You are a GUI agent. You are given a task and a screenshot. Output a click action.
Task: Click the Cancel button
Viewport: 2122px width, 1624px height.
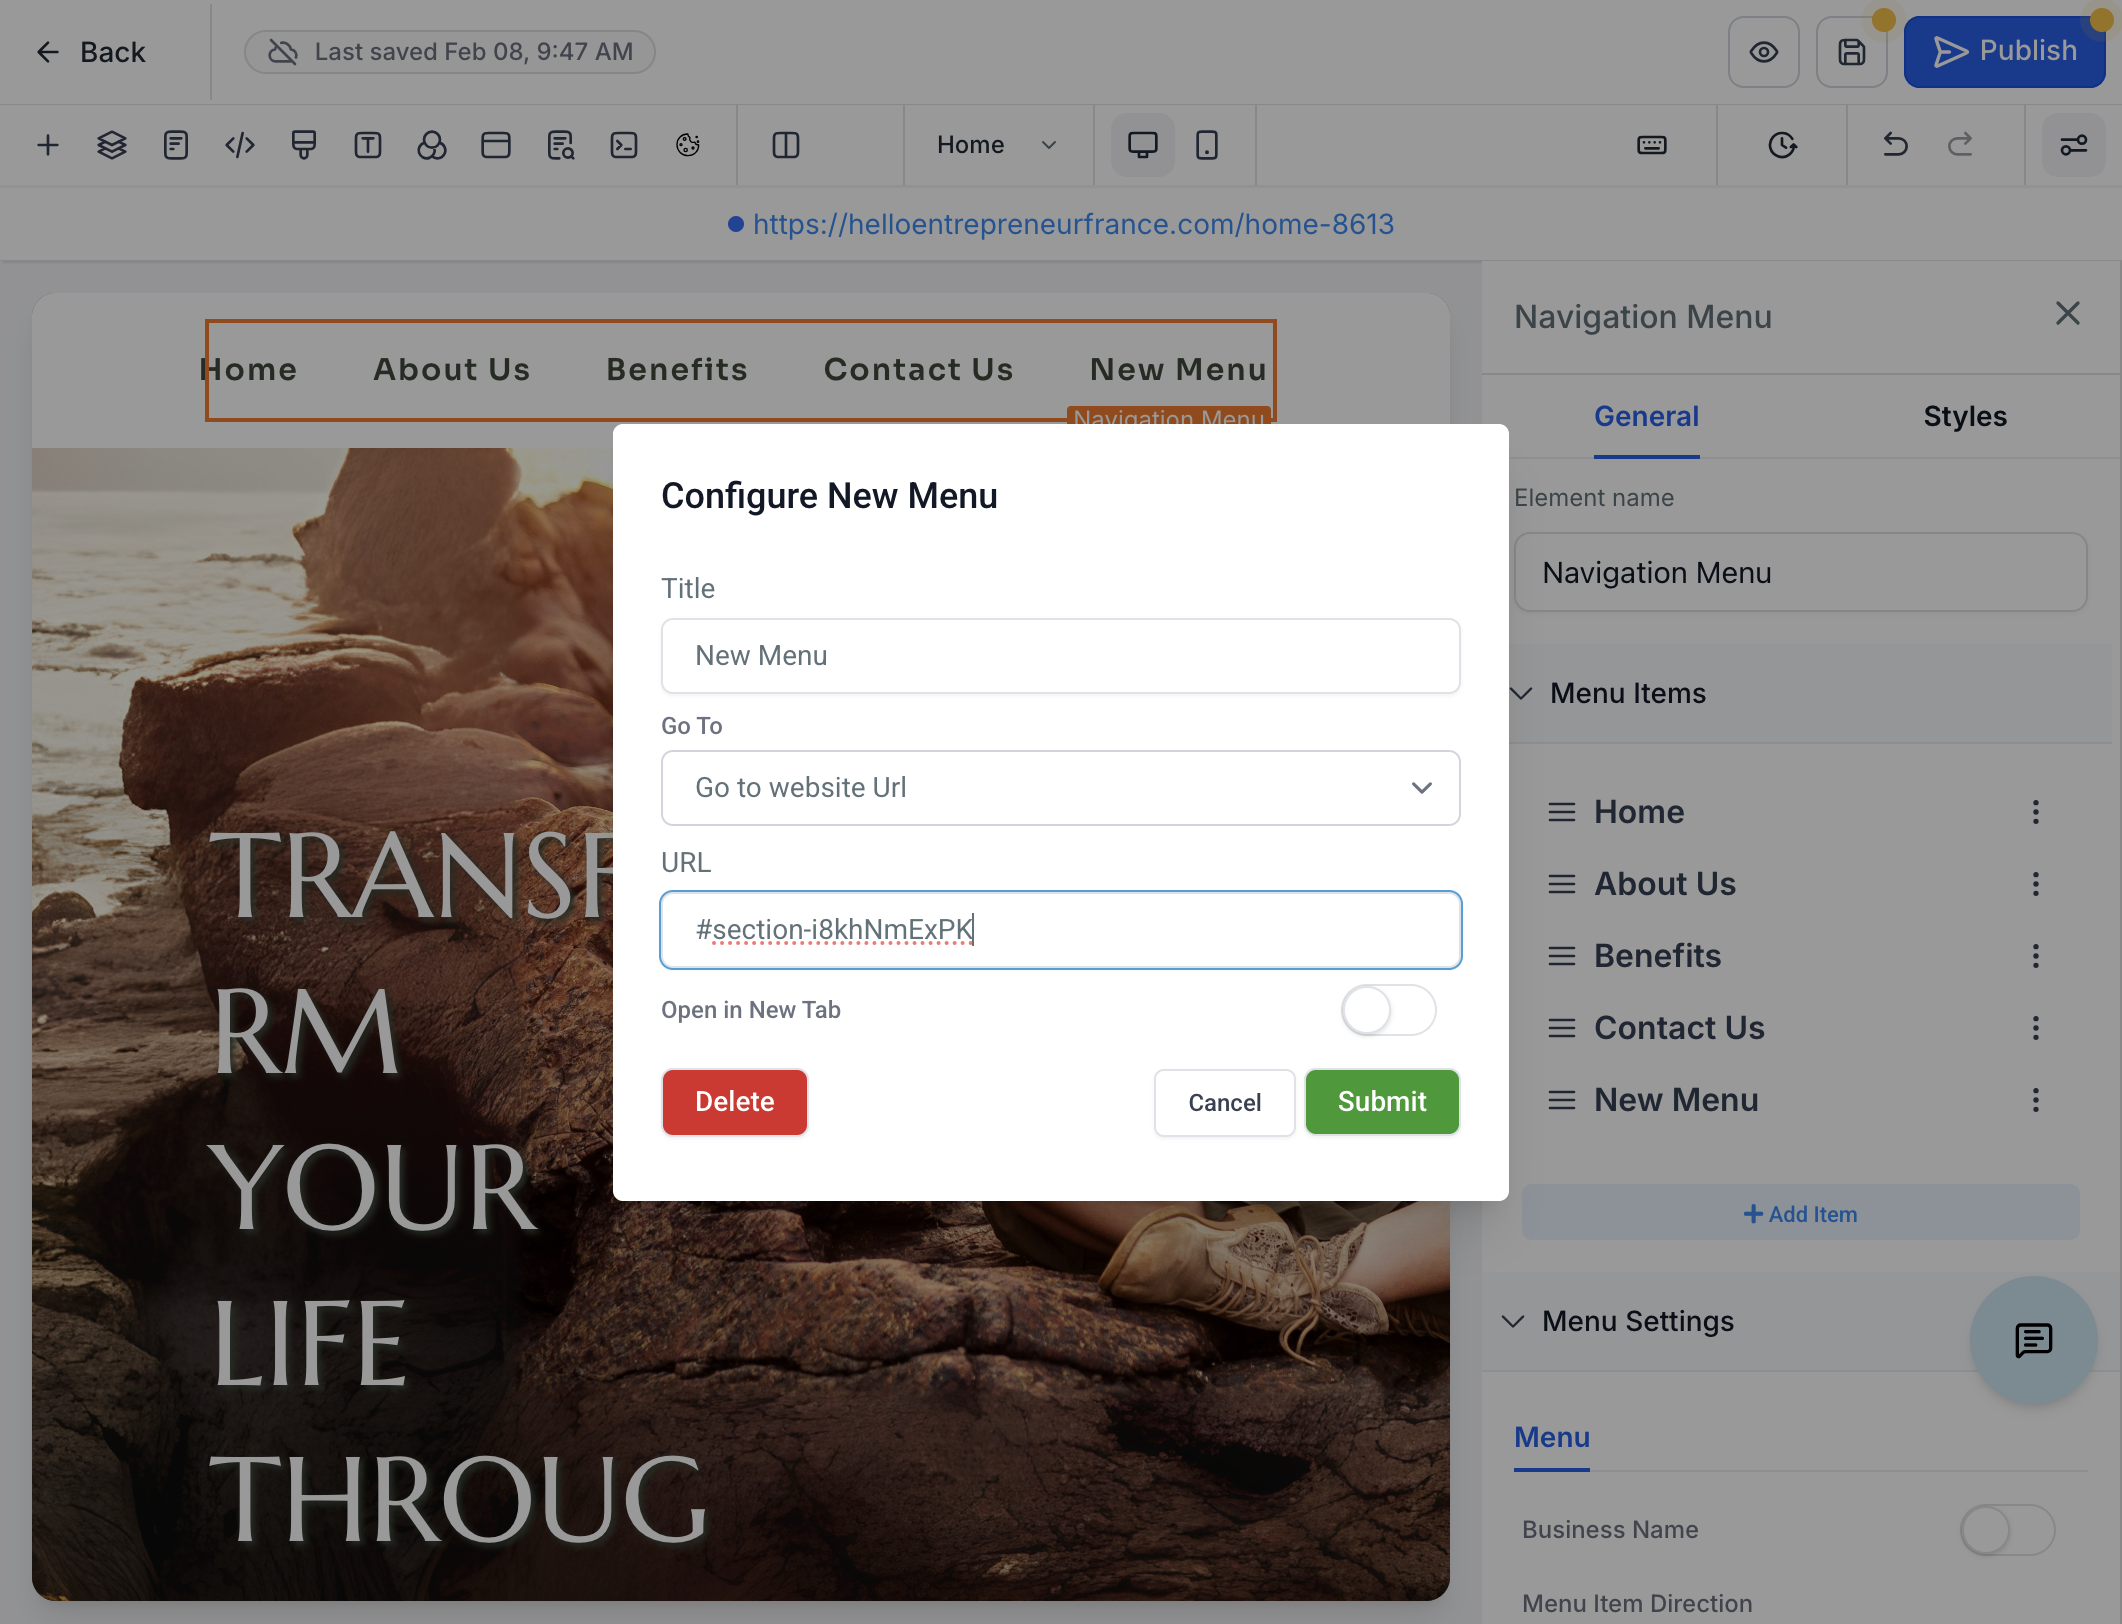[1224, 1102]
